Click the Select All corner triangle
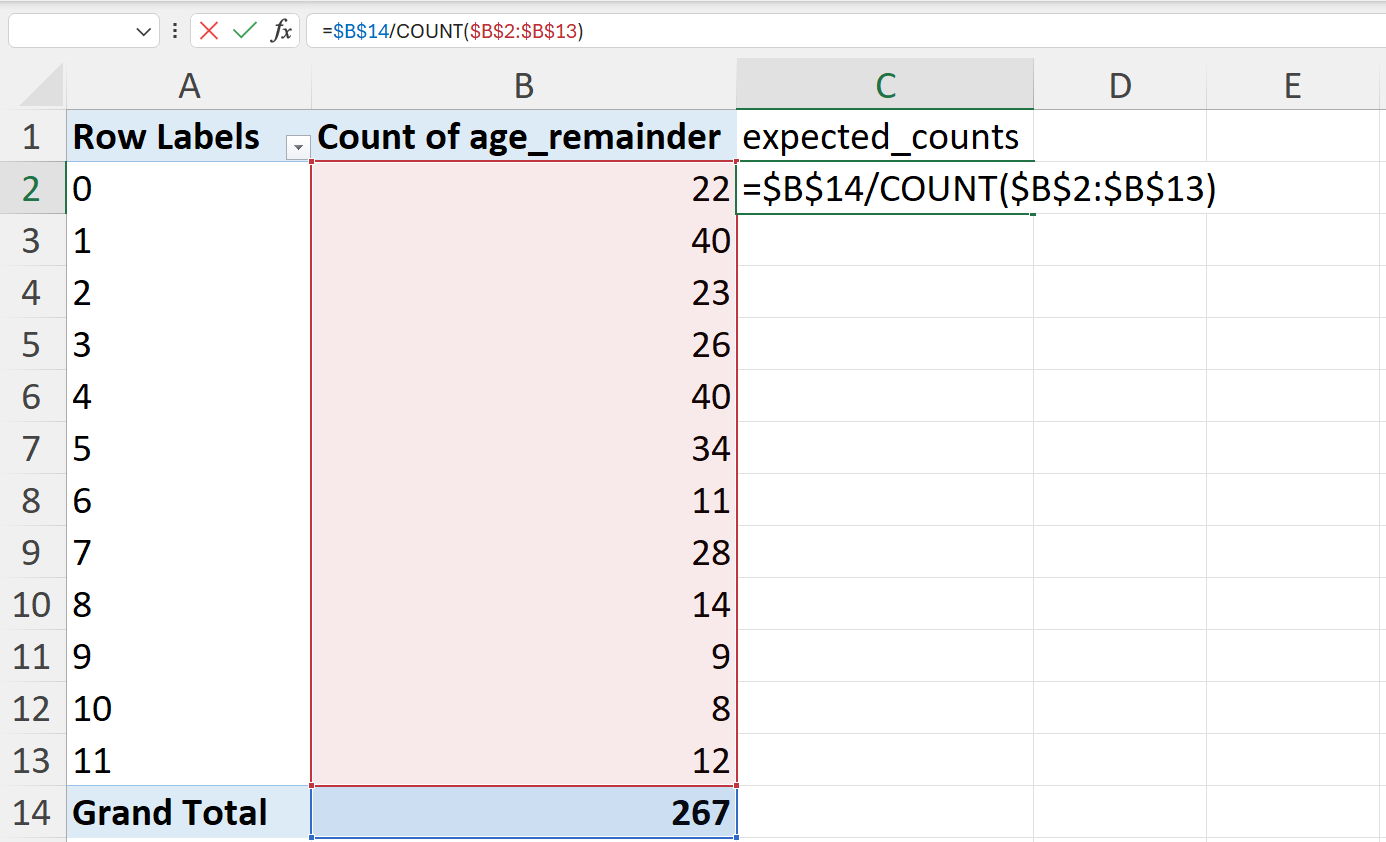The height and width of the screenshot is (842, 1386). tap(43, 87)
